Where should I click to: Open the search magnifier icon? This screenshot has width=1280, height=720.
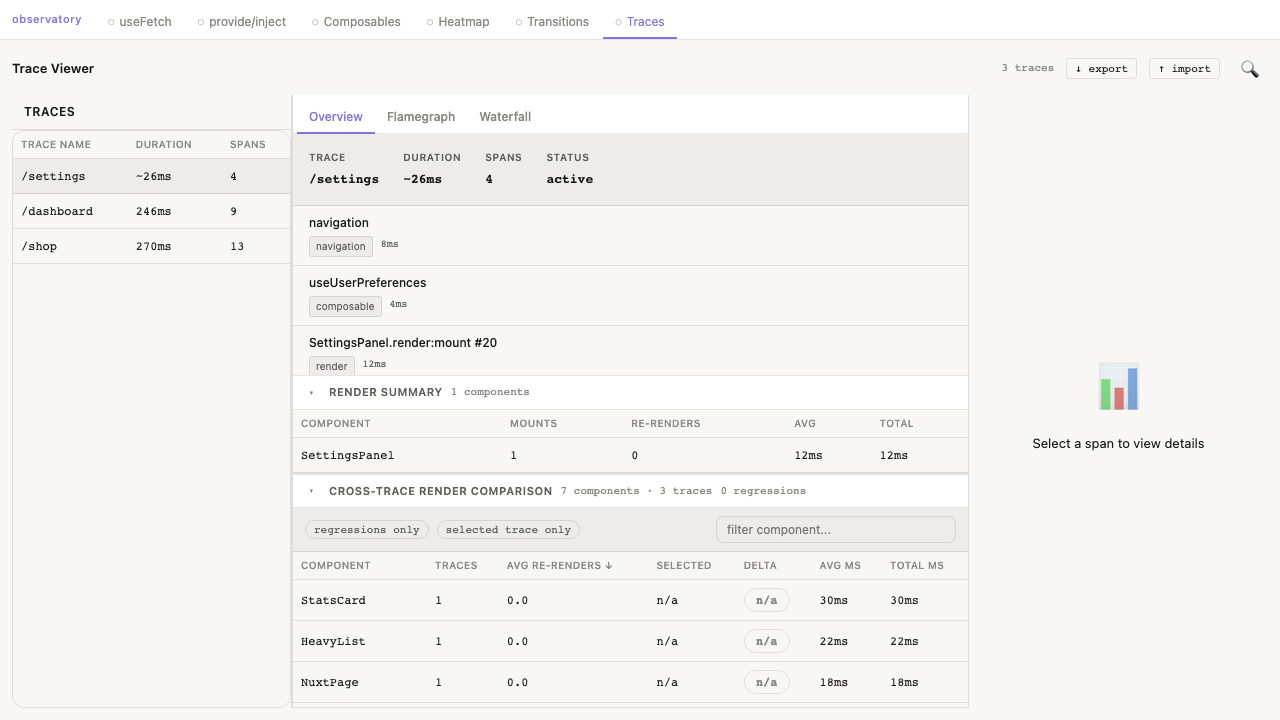pyautogui.click(x=1249, y=69)
